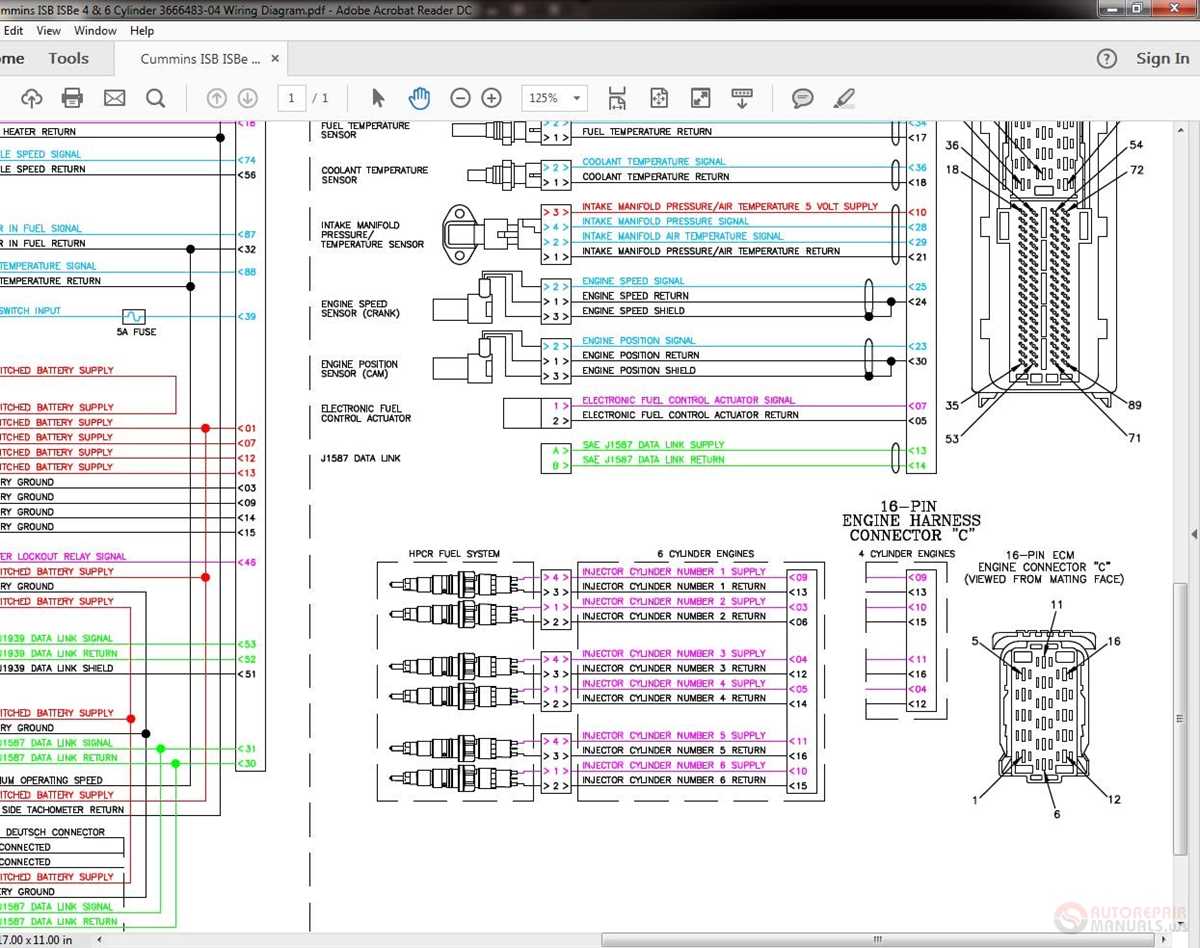
Task: Click SAE J1587 Data Link Supply text
Action: (x=653, y=445)
